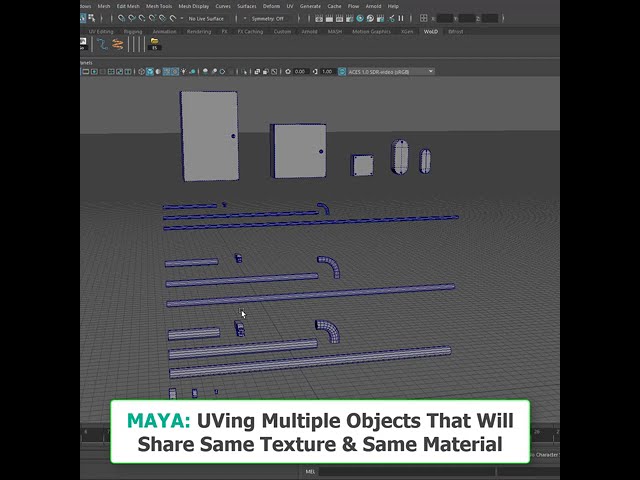Select the WoLD shelf tab
The image size is (640, 480).
[431, 31]
